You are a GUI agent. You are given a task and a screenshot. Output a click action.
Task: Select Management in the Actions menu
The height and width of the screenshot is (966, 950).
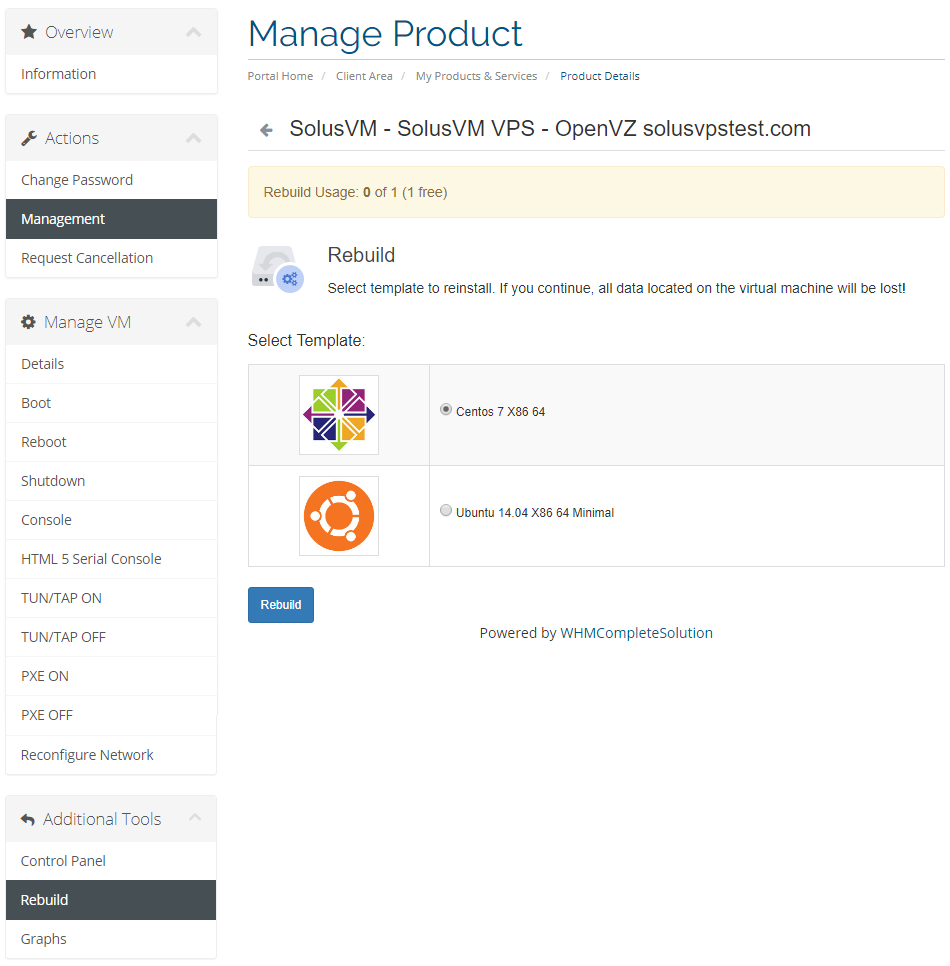pyautogui.click(x=112, y=219)
